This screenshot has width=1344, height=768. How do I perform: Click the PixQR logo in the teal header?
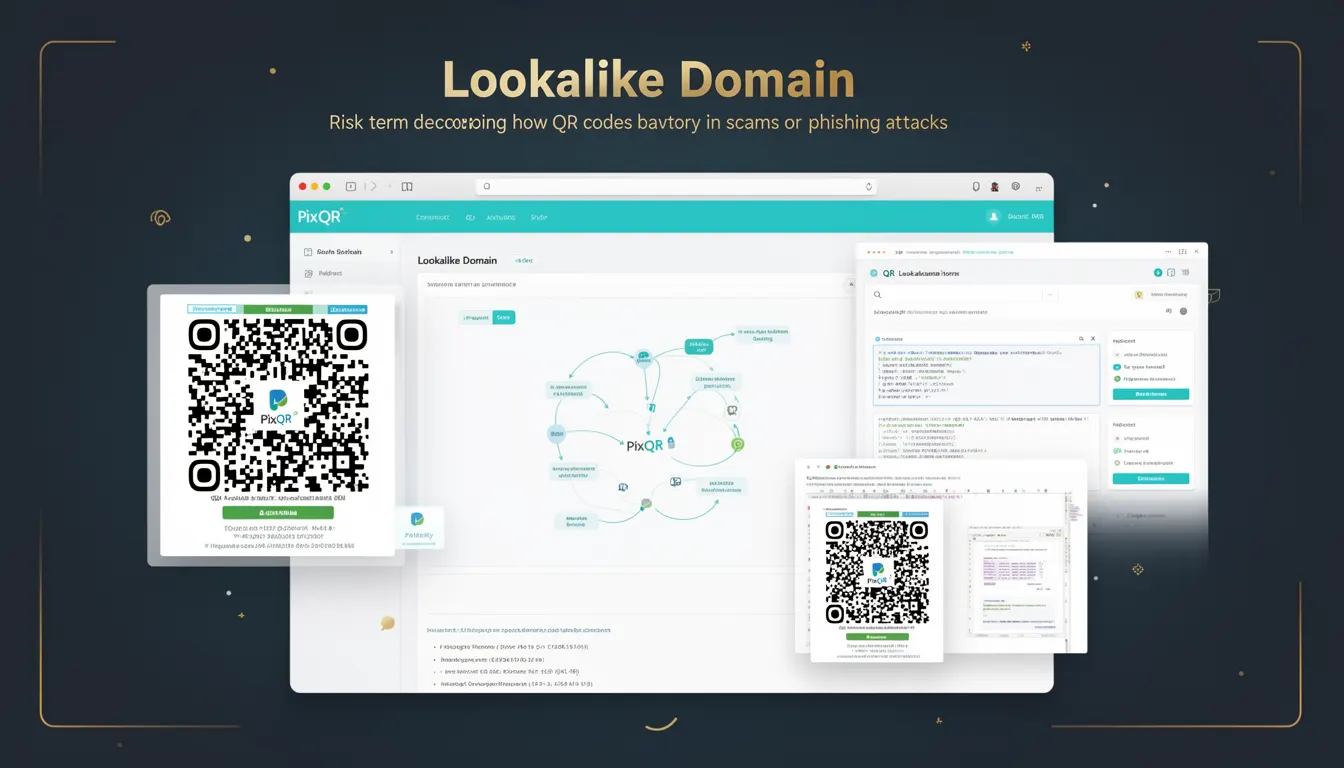[320, 216]
